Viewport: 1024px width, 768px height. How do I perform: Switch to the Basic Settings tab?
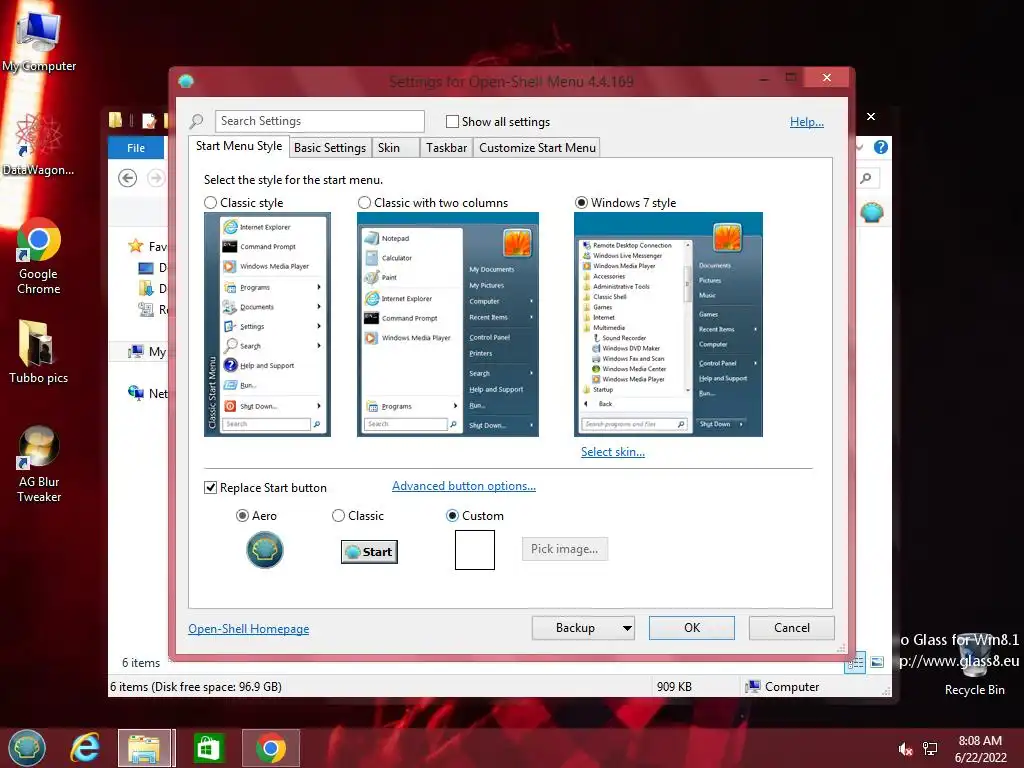(330, 148)
